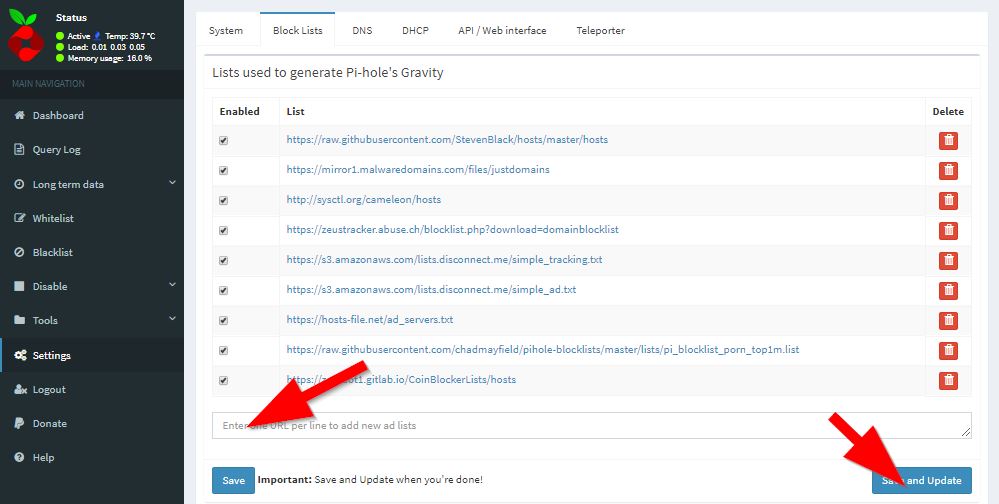
Task: Delete the sysctl.org cameleon list
Action: tap(948, 201)
